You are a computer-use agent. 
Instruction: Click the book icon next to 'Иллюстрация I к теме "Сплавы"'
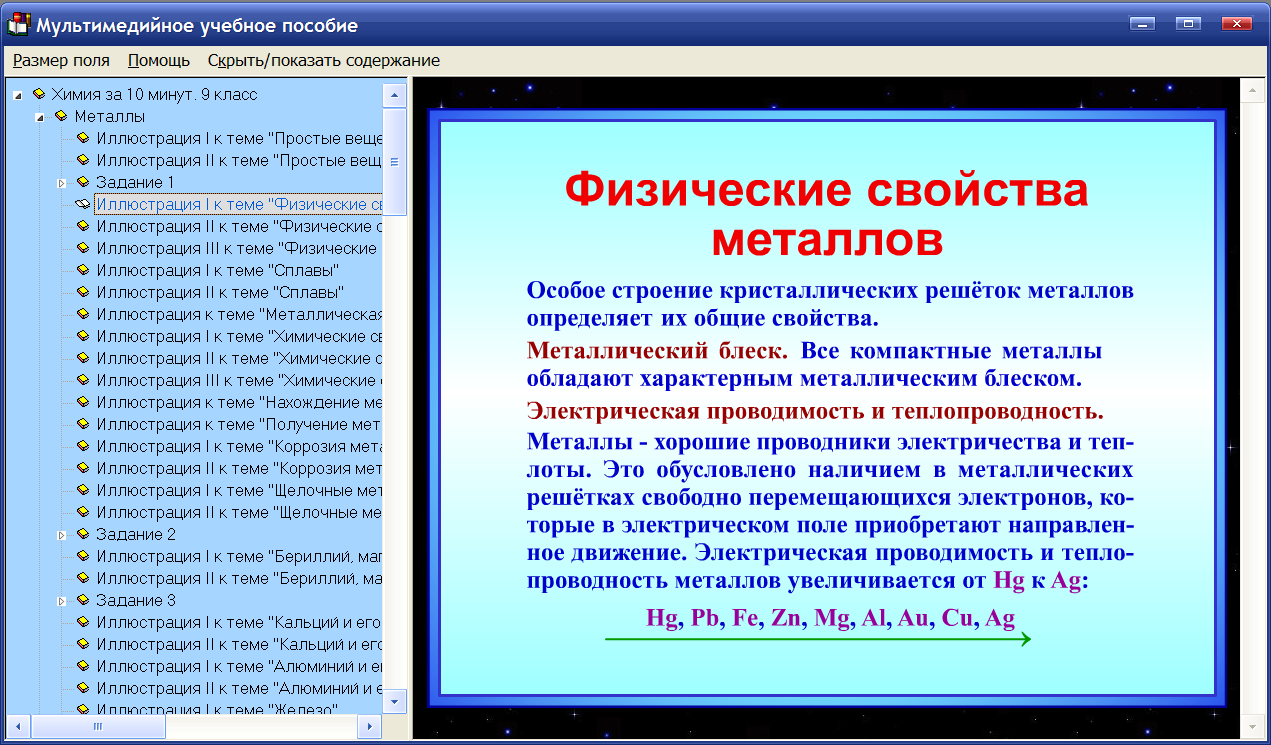click(82, 271)
